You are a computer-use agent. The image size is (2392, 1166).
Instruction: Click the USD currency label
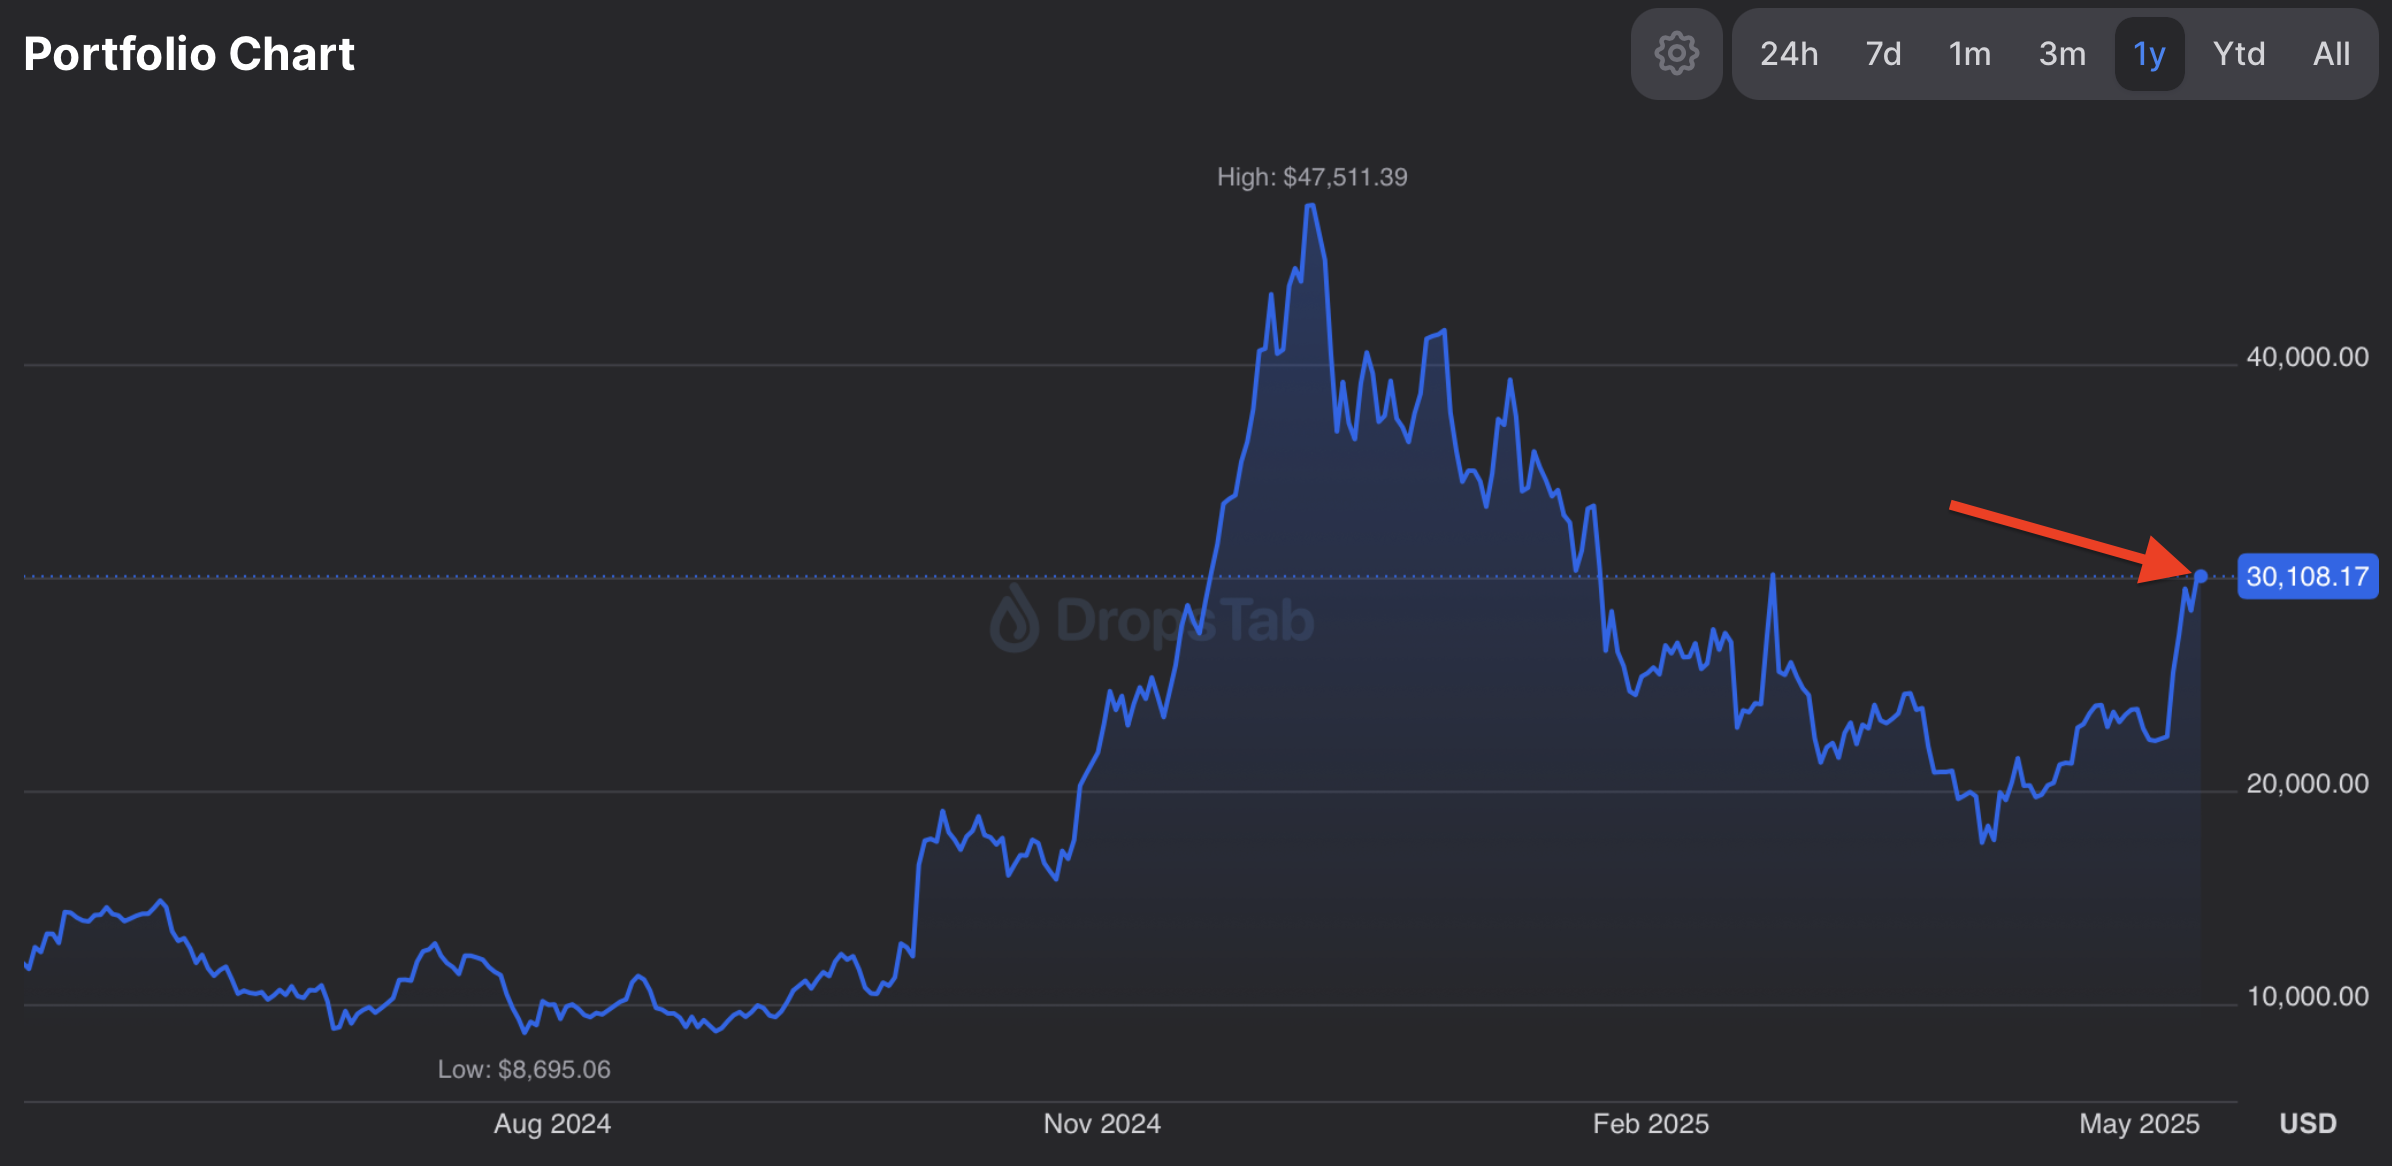pyautogui.click(x=2307, y=1124)
